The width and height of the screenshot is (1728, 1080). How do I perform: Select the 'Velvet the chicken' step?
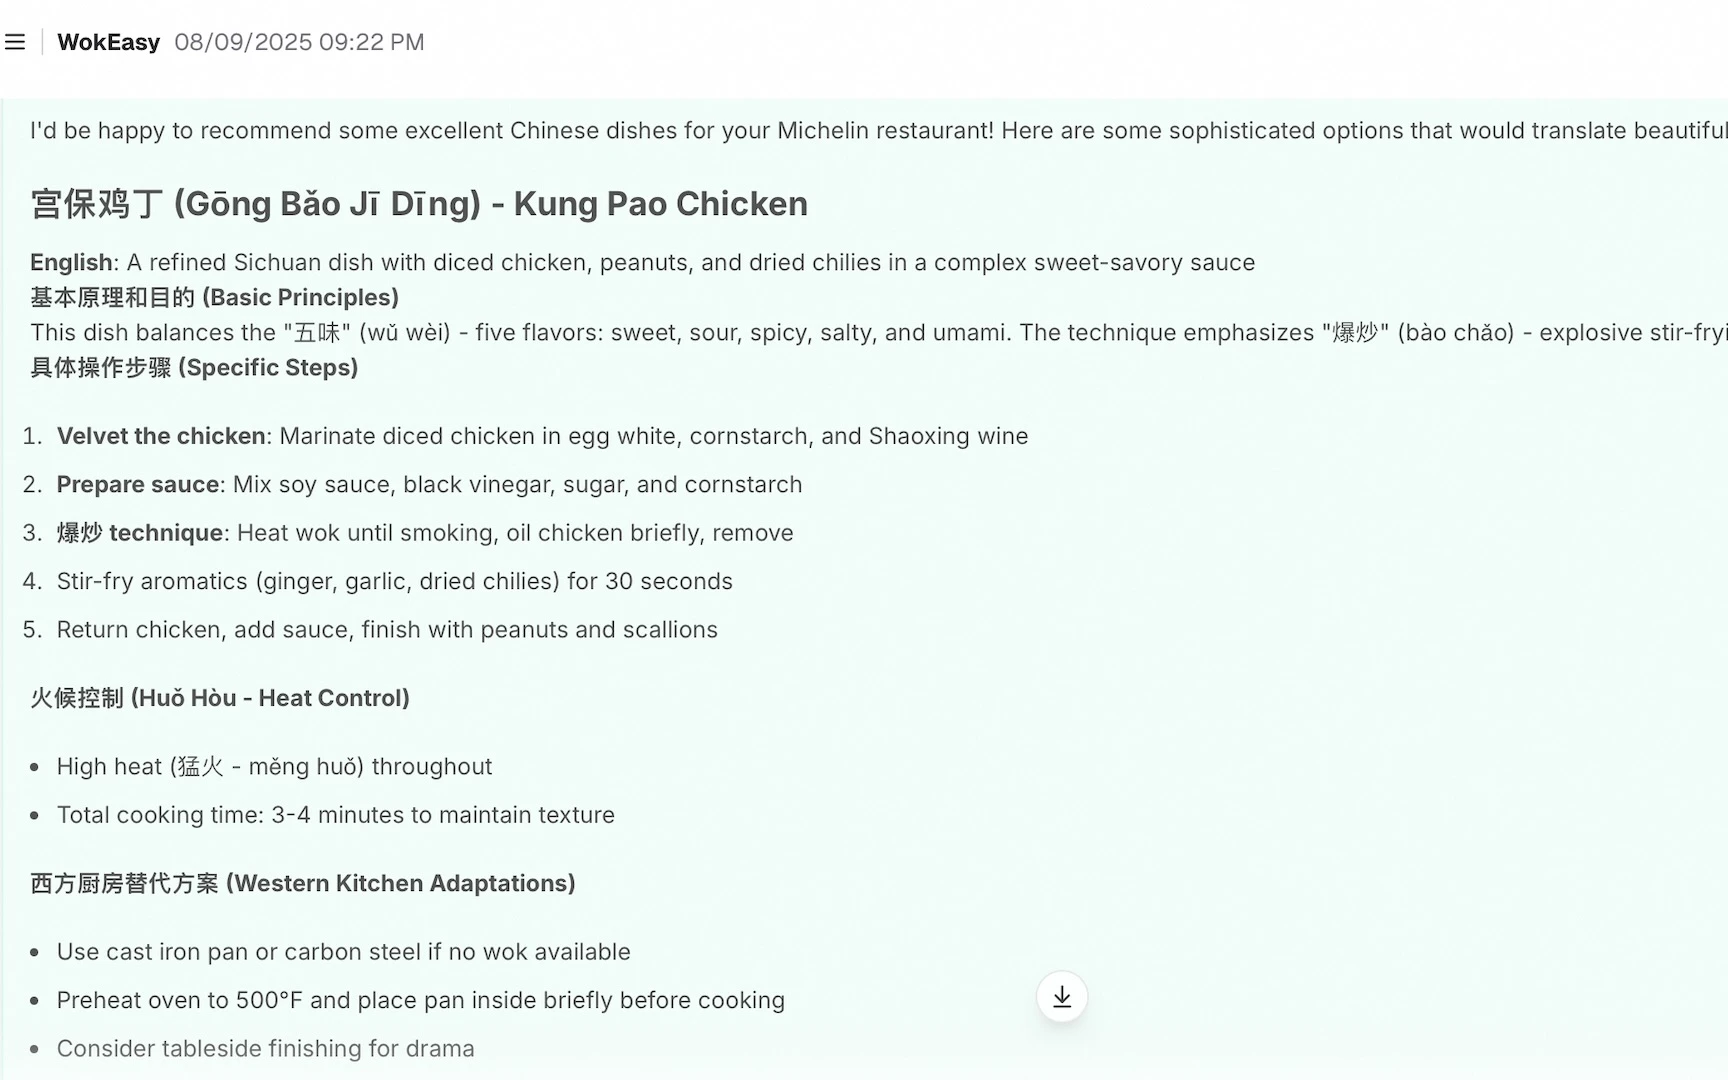coord(542,436)
